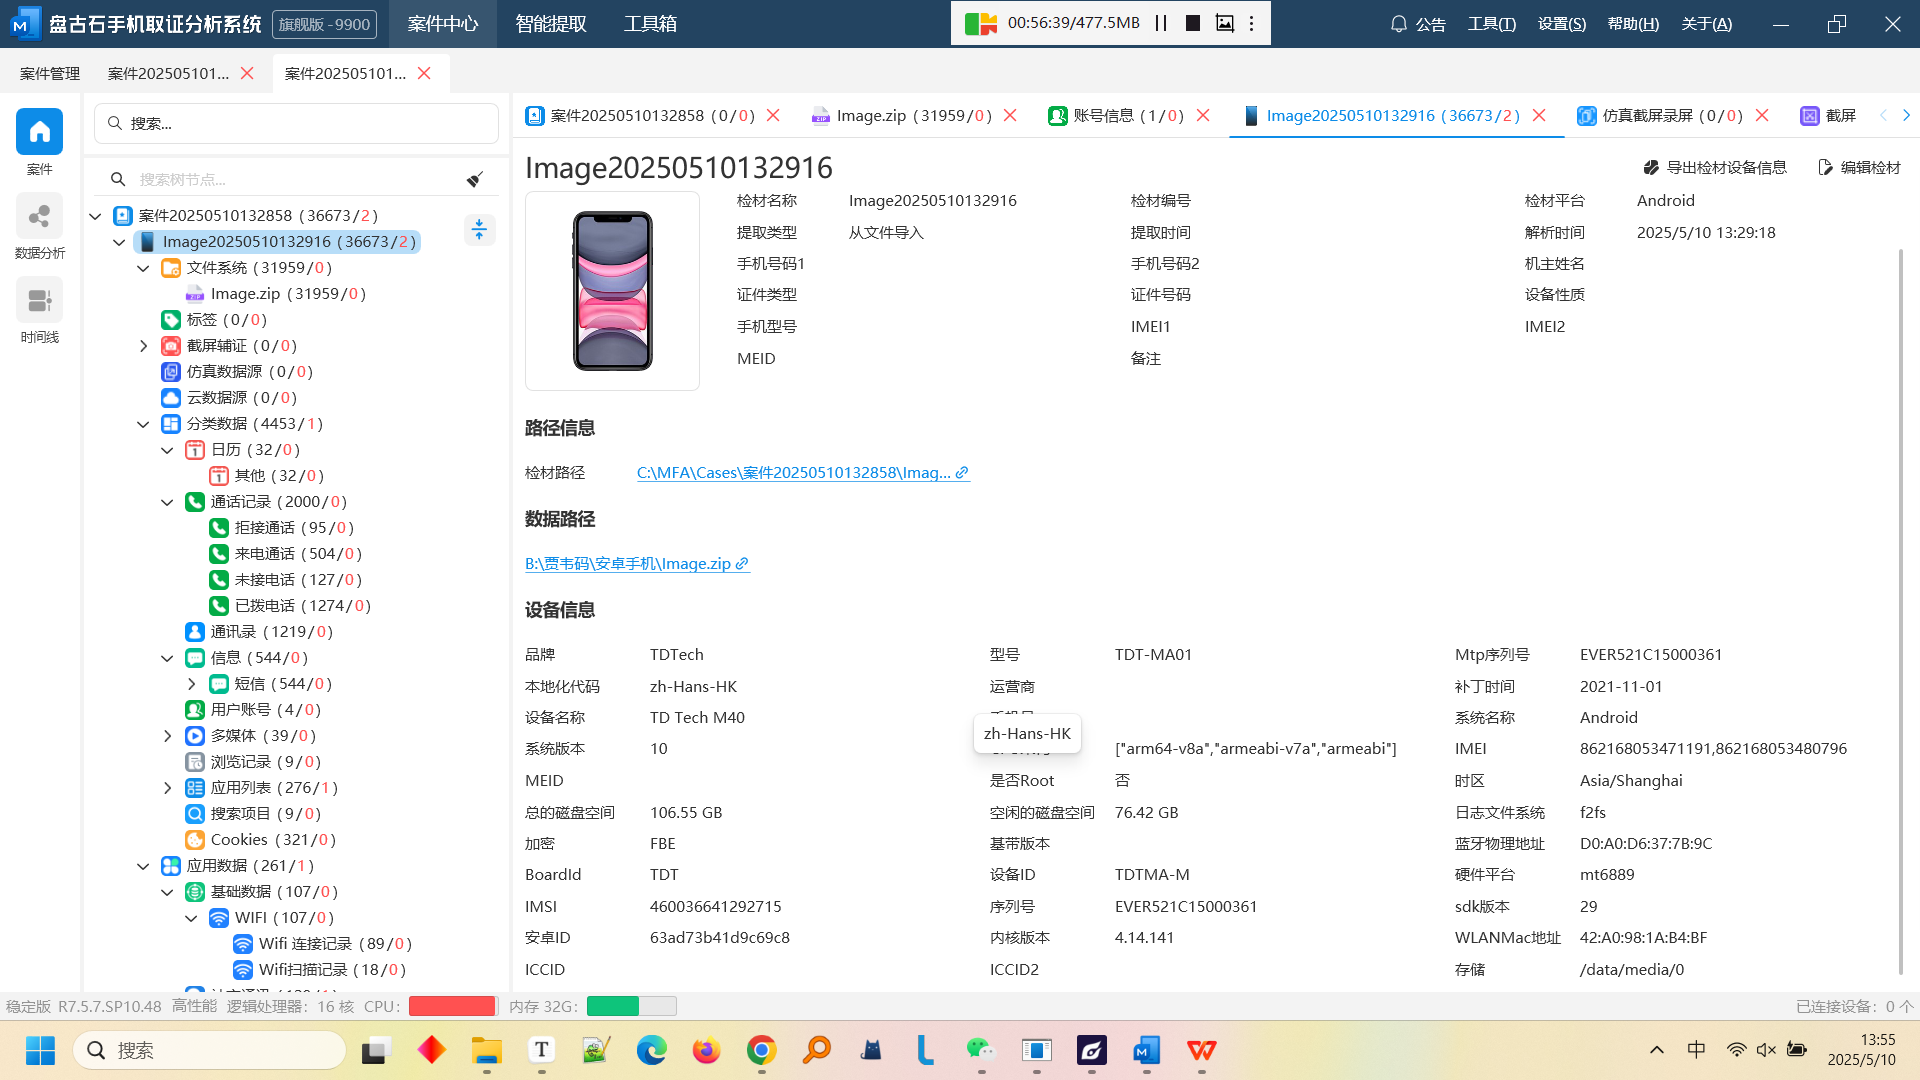This screenshot has width=1920, height=1080.
Task: Click the 旗舰版-9900 edition badge
Action: 324,24
